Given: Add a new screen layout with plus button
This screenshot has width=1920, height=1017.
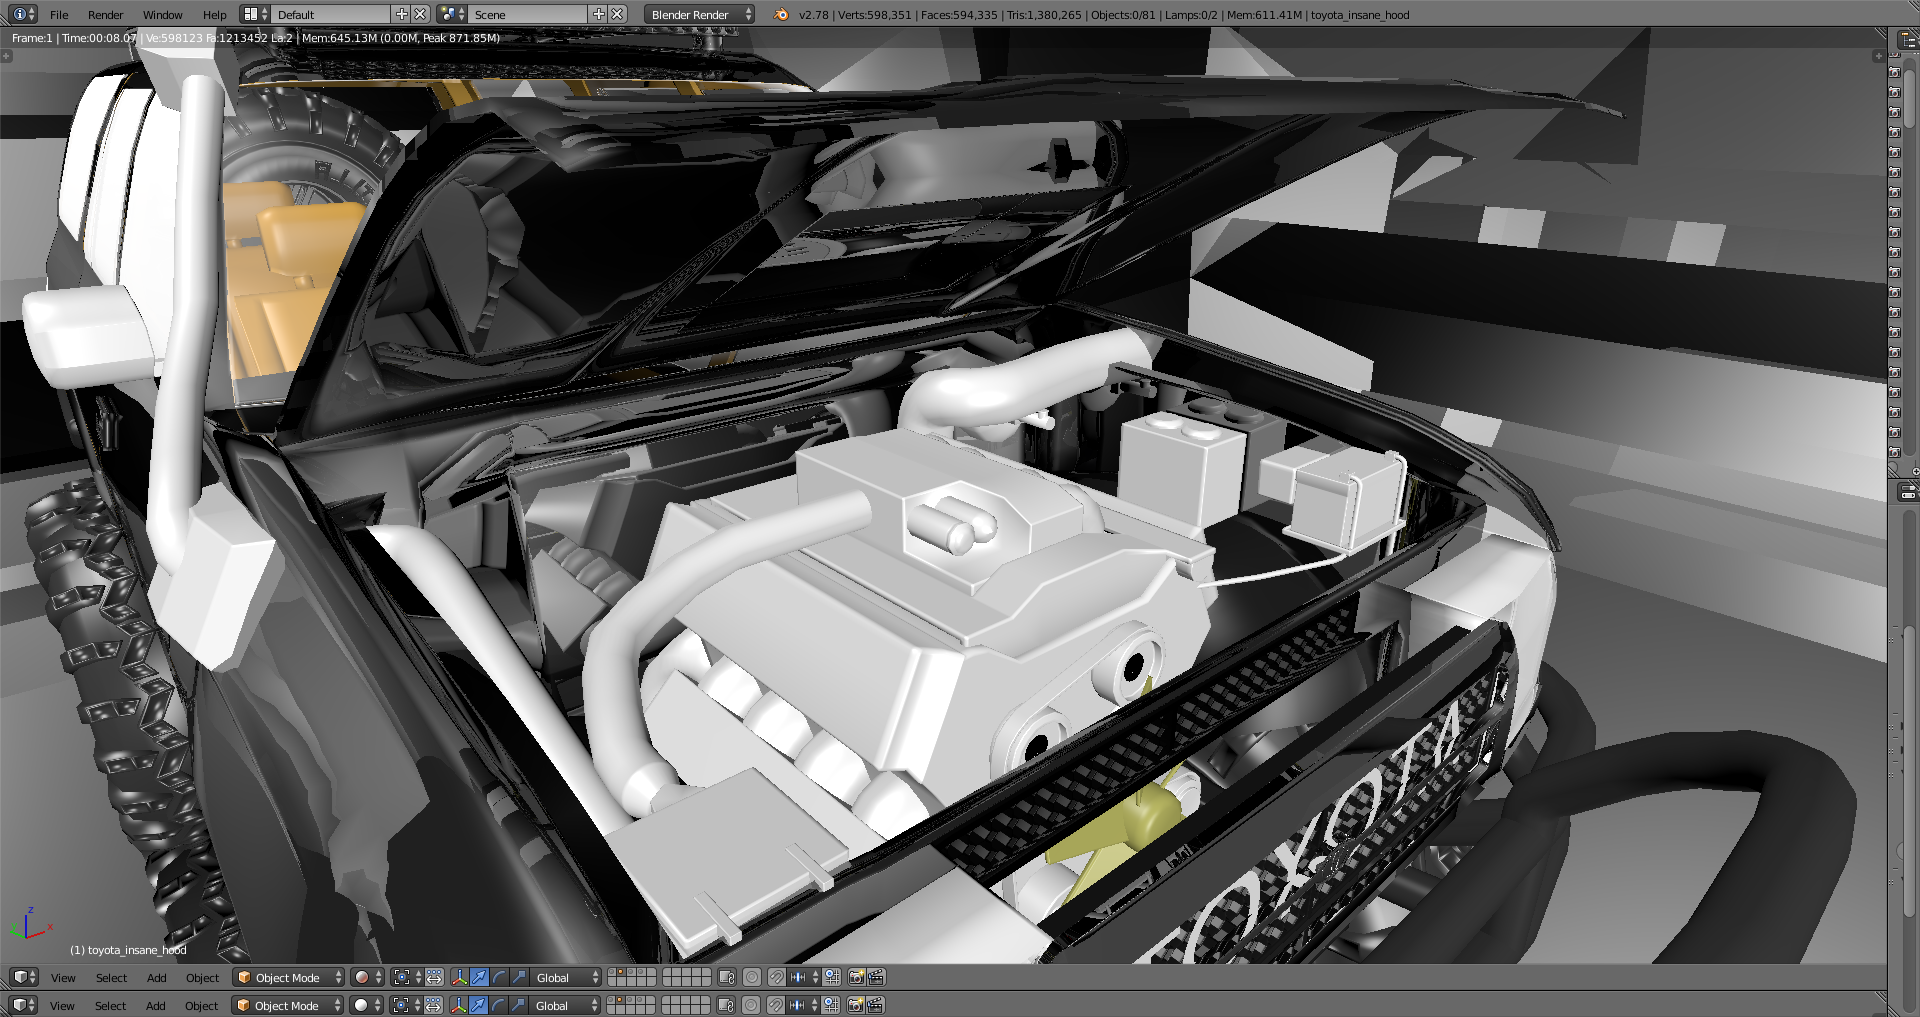Looking at the screenshot, I should tap(402, 14).
